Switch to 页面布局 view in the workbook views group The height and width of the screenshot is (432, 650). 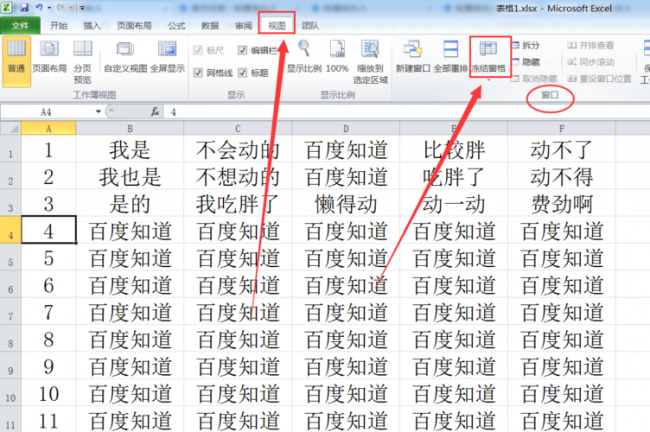[49, 57]
